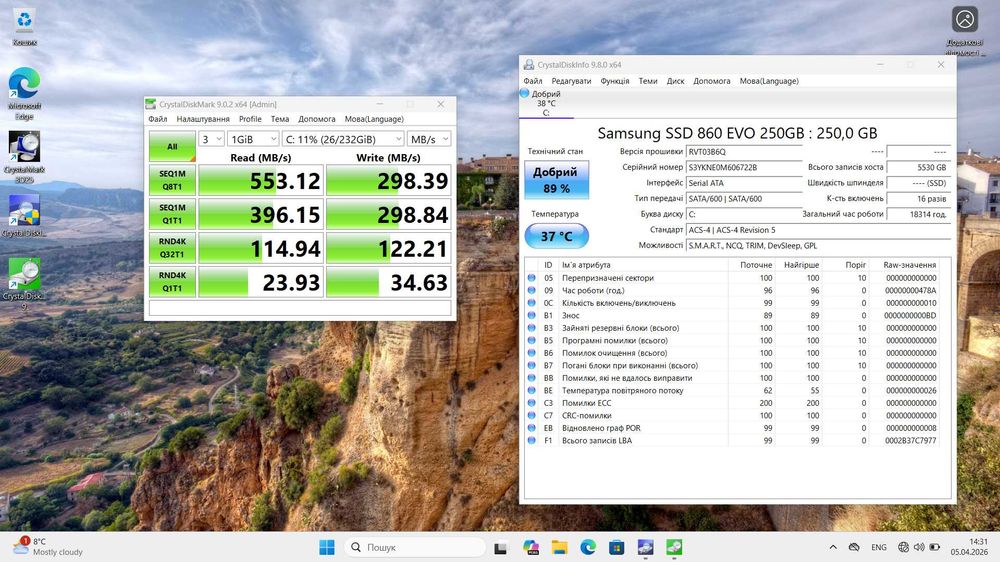Open File Explorer from the taskbar
This screenshot has width=1000, height=562.
559,547
